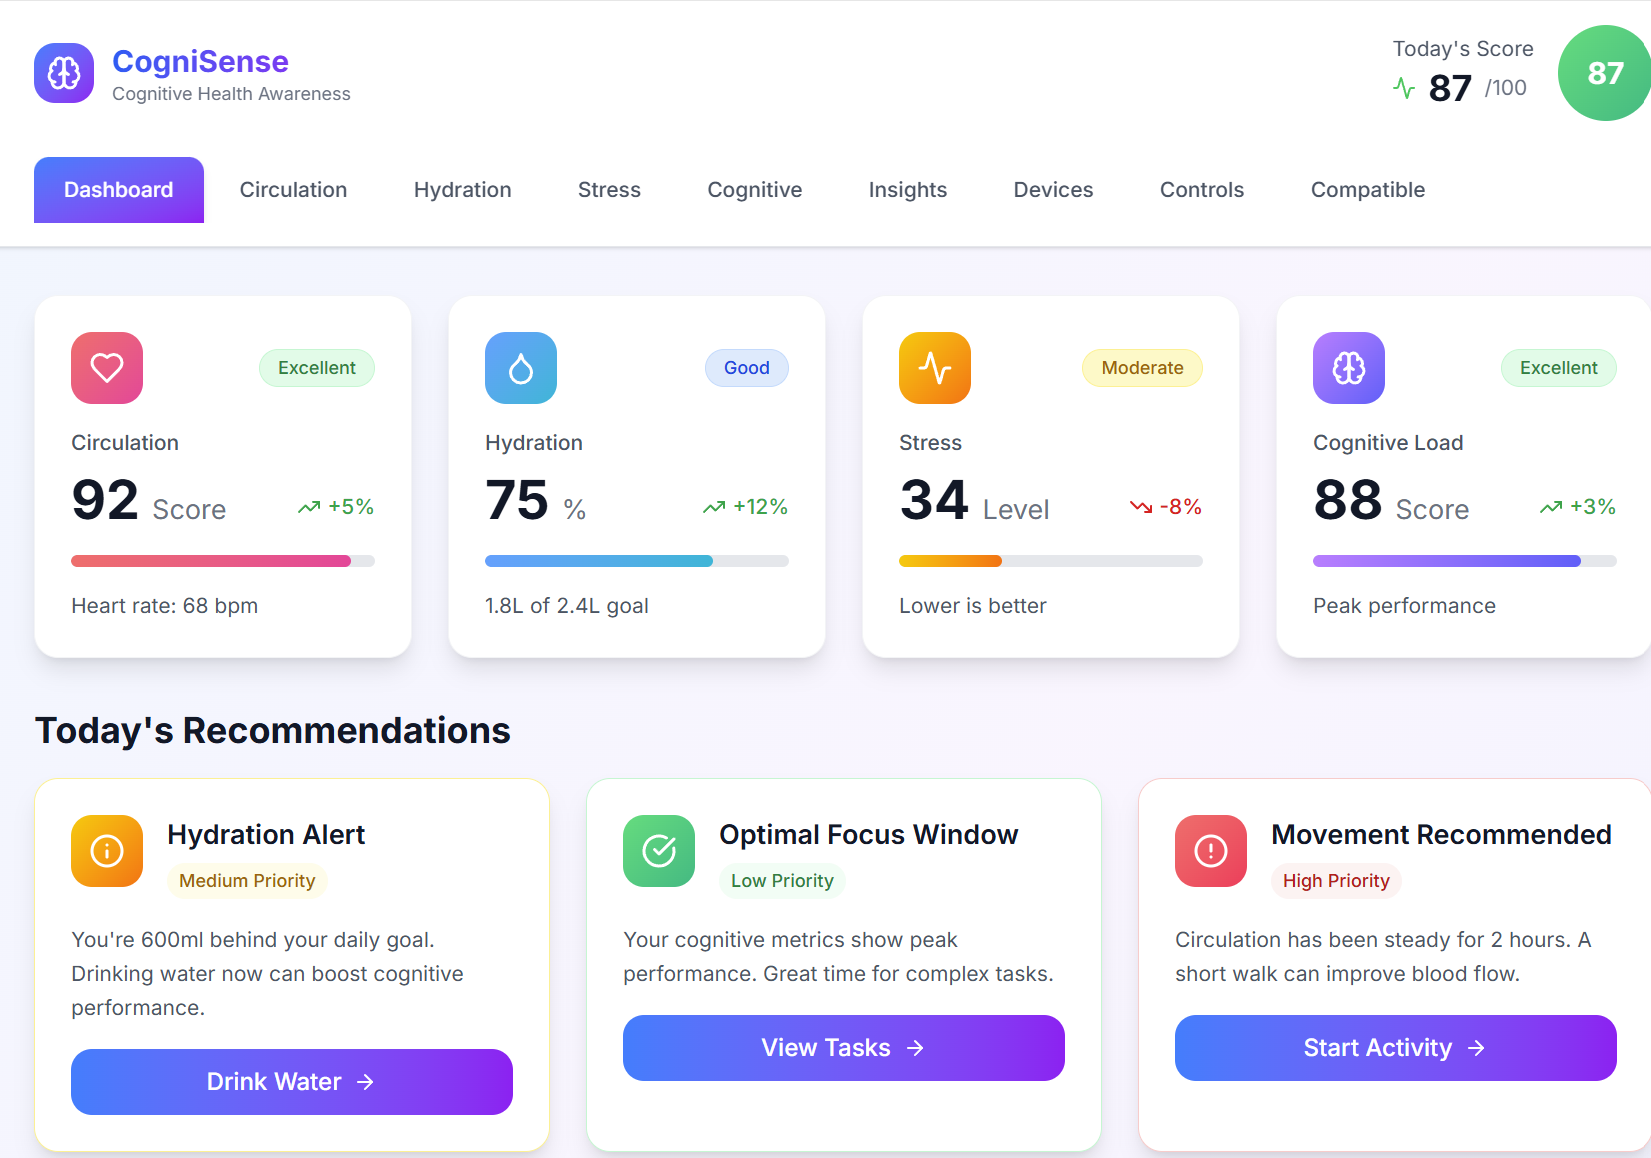Switch to the Hydration tab

click(462, 190)
